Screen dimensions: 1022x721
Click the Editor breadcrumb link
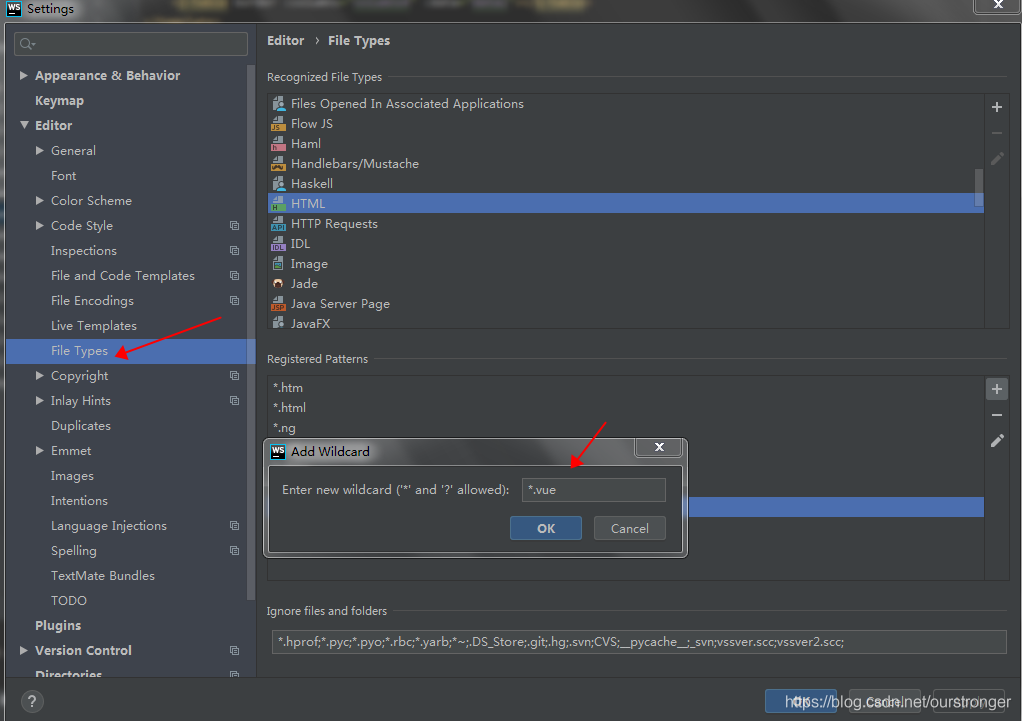pos(285,40)
